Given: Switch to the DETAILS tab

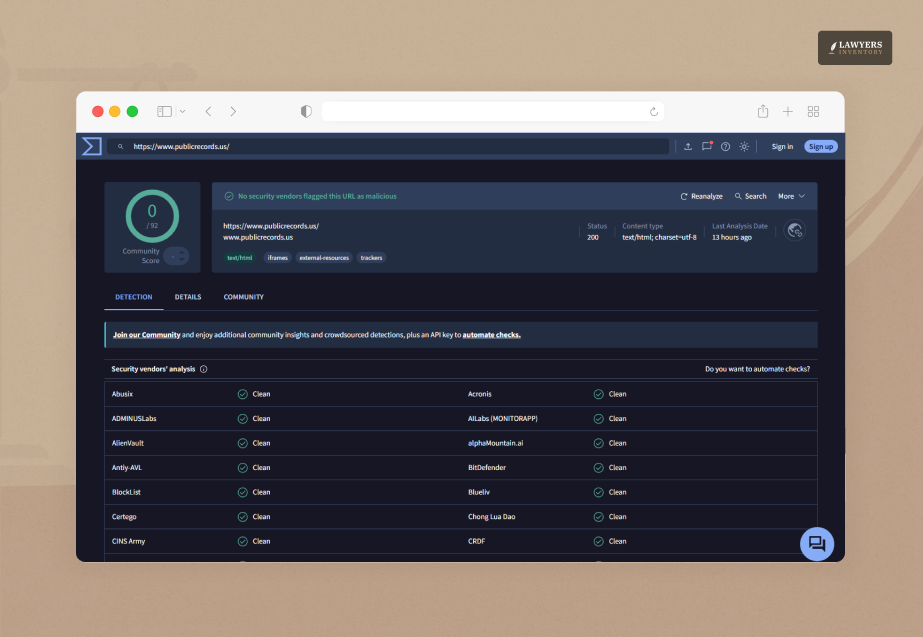Looking at the screenshot, I should tap(188, 297).
